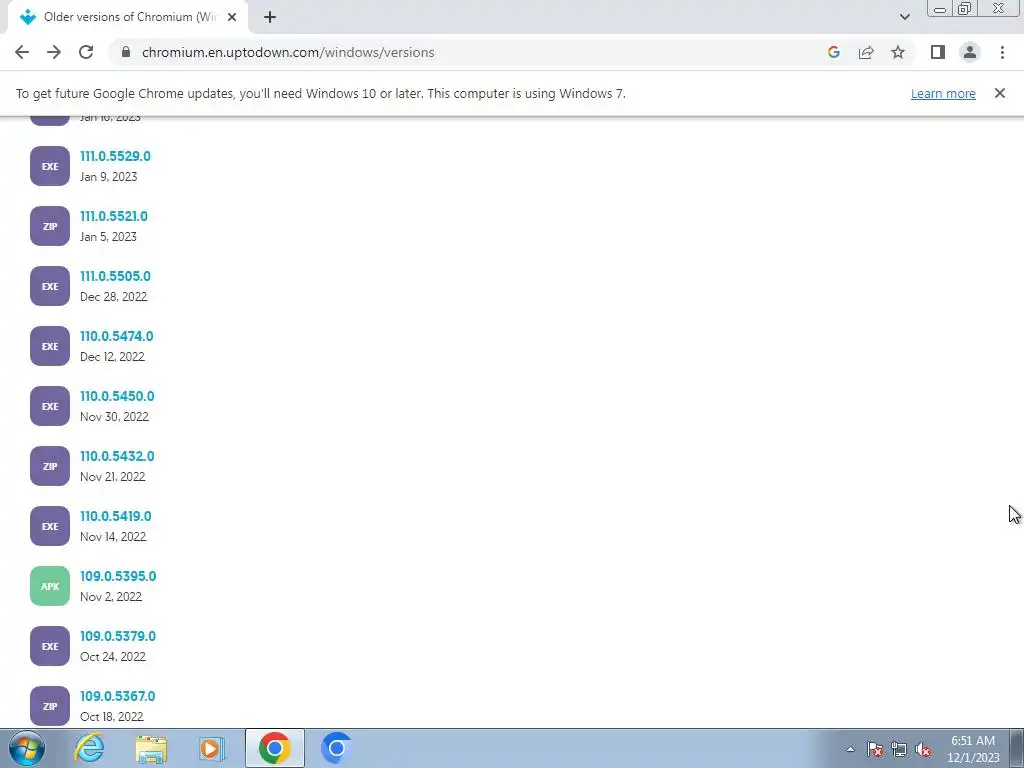Click the ZIP icon beside version 109.0.5367.0

(x=50, y=706)
